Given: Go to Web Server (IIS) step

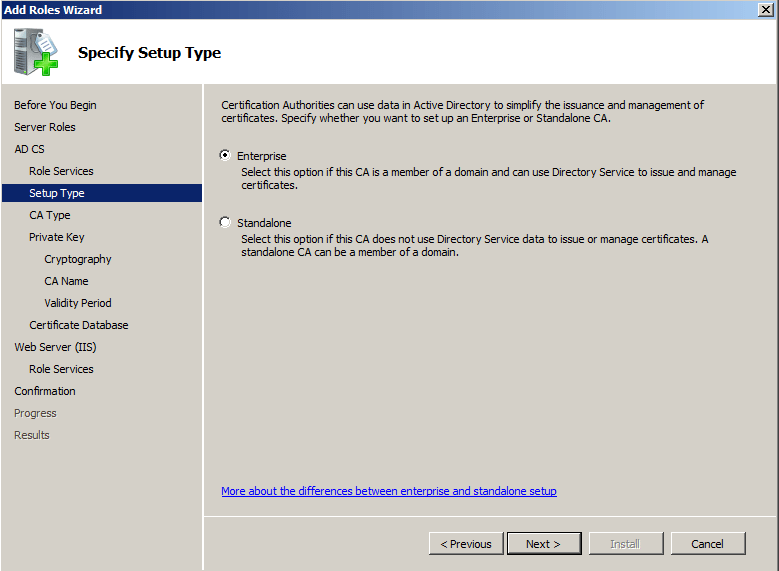Looking at the screenshot, I should click(x=55, y=347).
